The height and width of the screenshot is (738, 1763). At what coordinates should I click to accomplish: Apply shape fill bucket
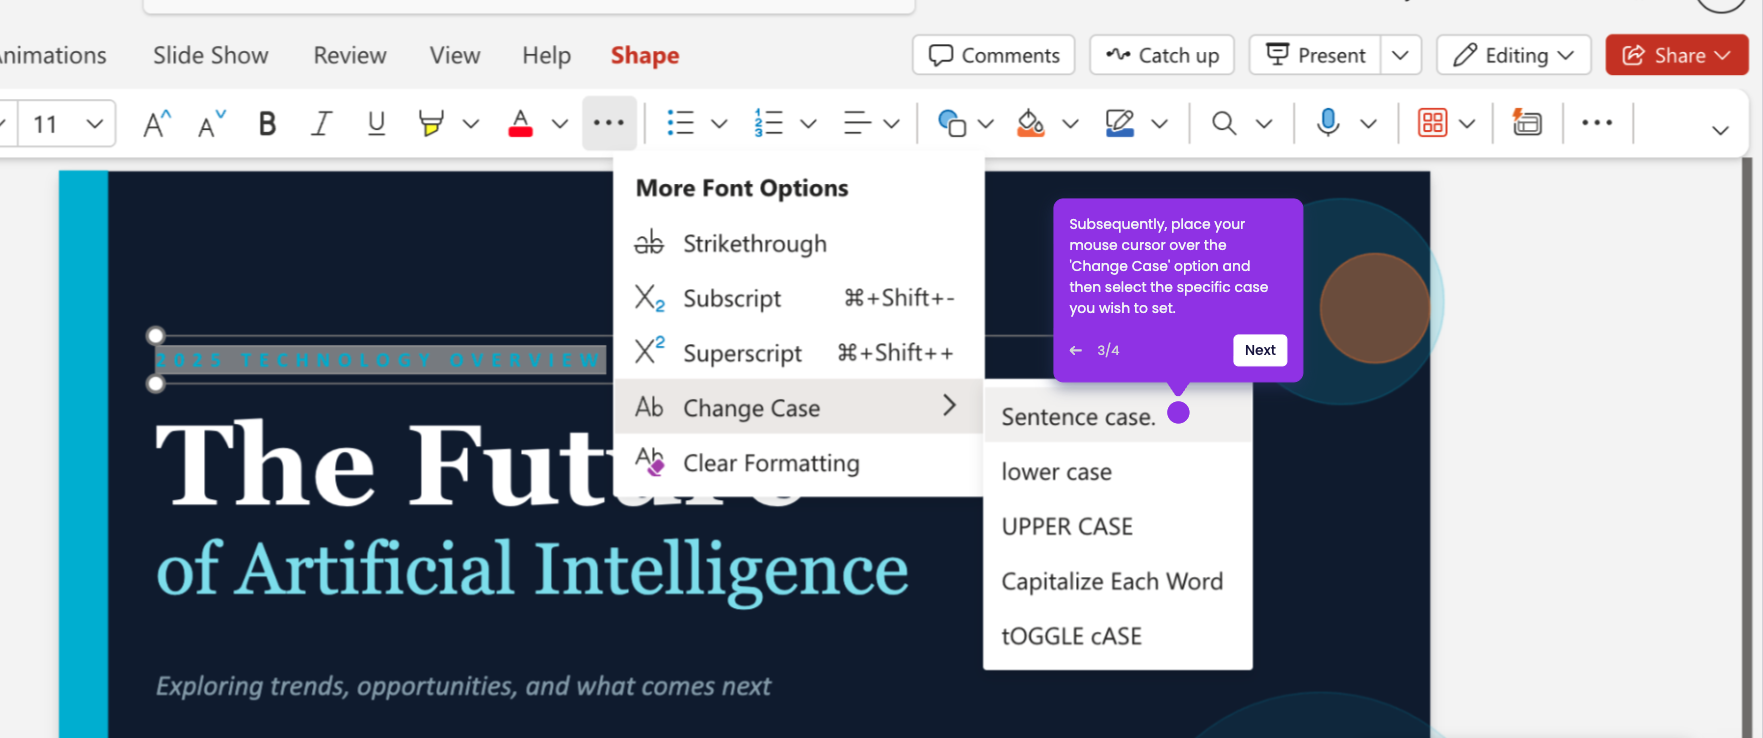[x=1031, y=124]
